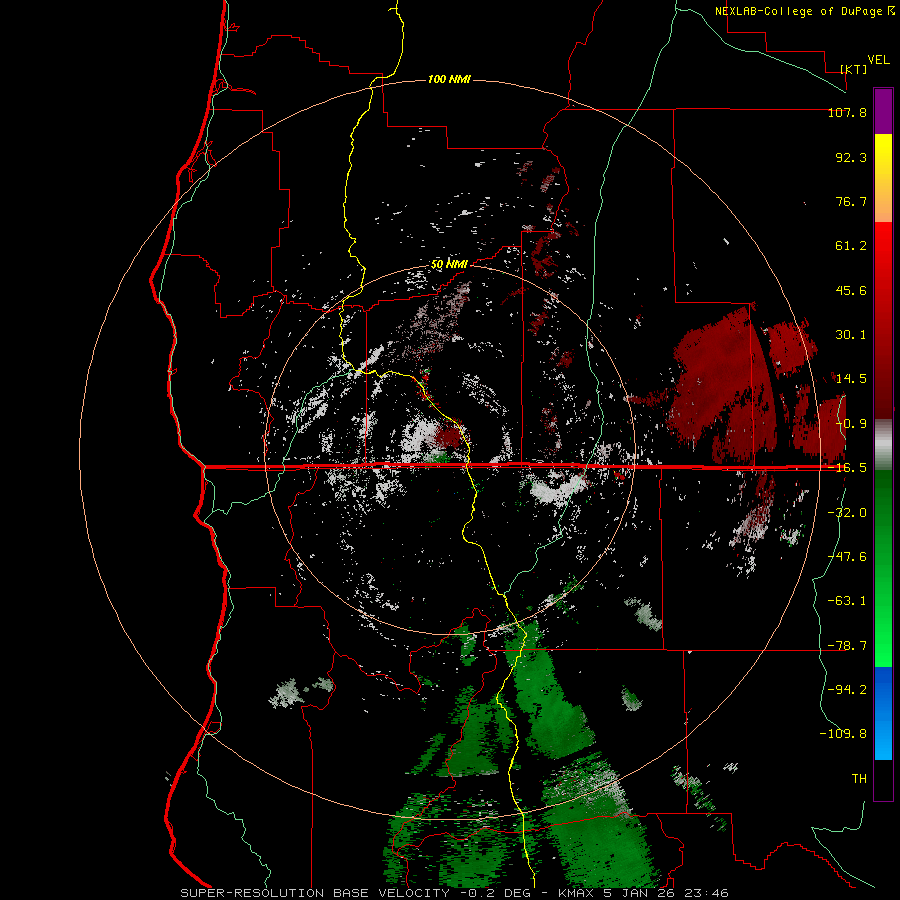Click the NEXLAB-College of DuPage title text
The width and height of the screenshot is (900, 900).
click(x=798, y=11)
